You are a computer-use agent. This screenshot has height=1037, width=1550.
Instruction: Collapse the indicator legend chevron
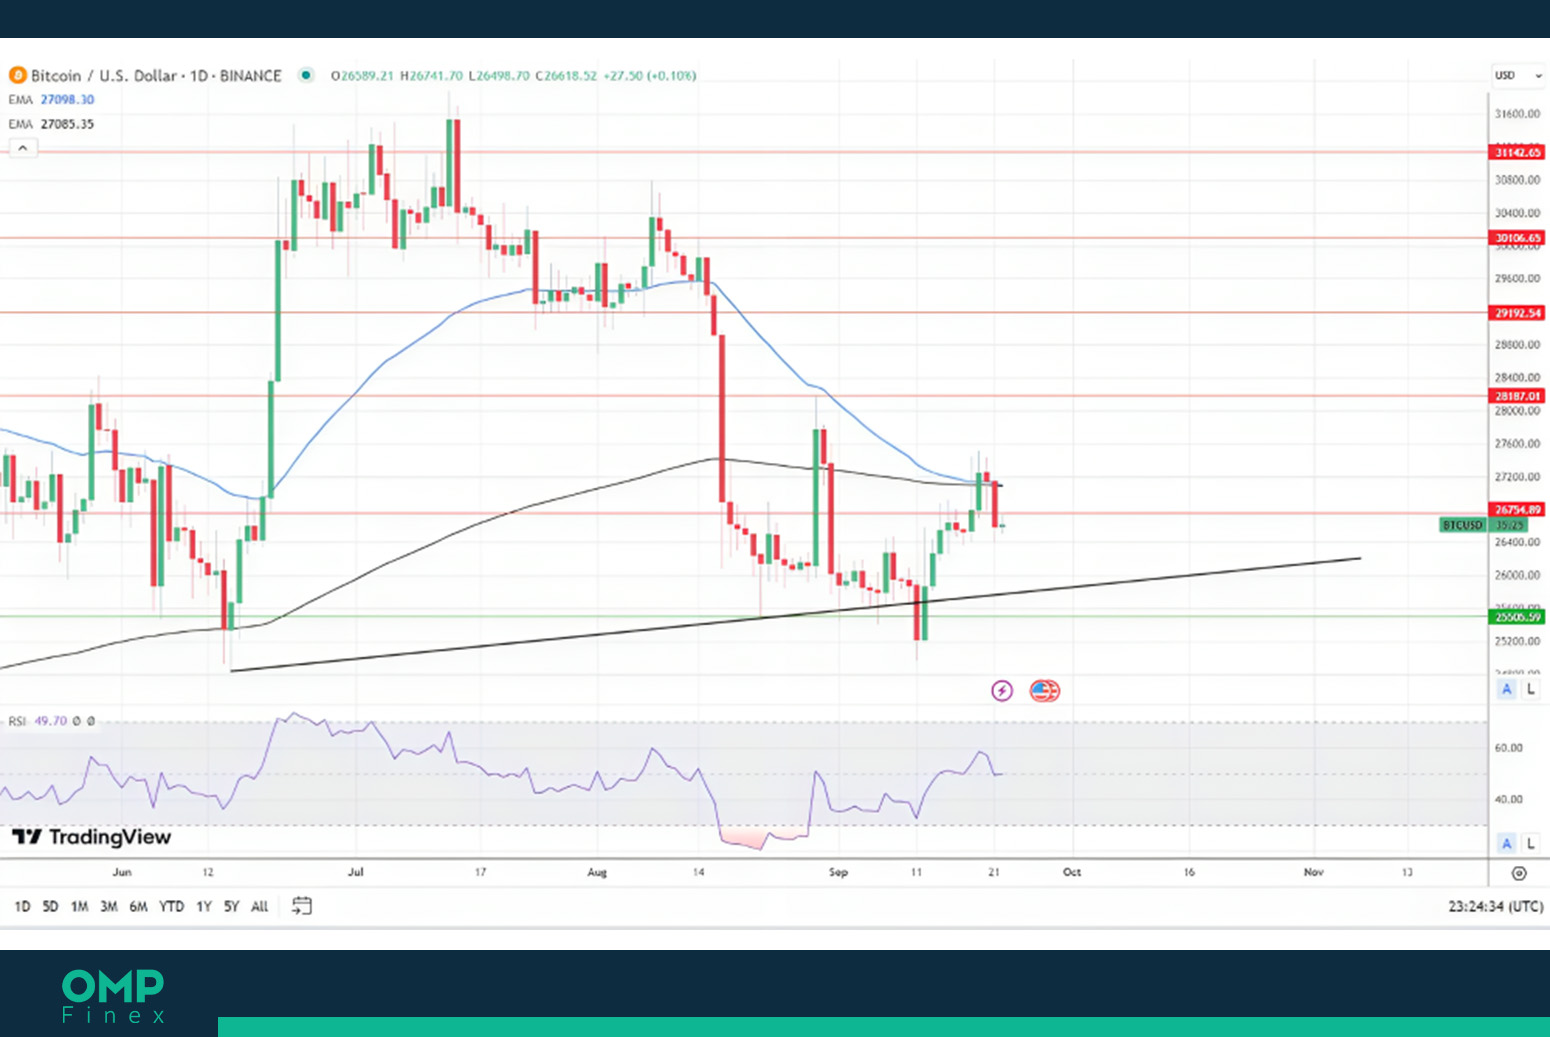(23, 148)
